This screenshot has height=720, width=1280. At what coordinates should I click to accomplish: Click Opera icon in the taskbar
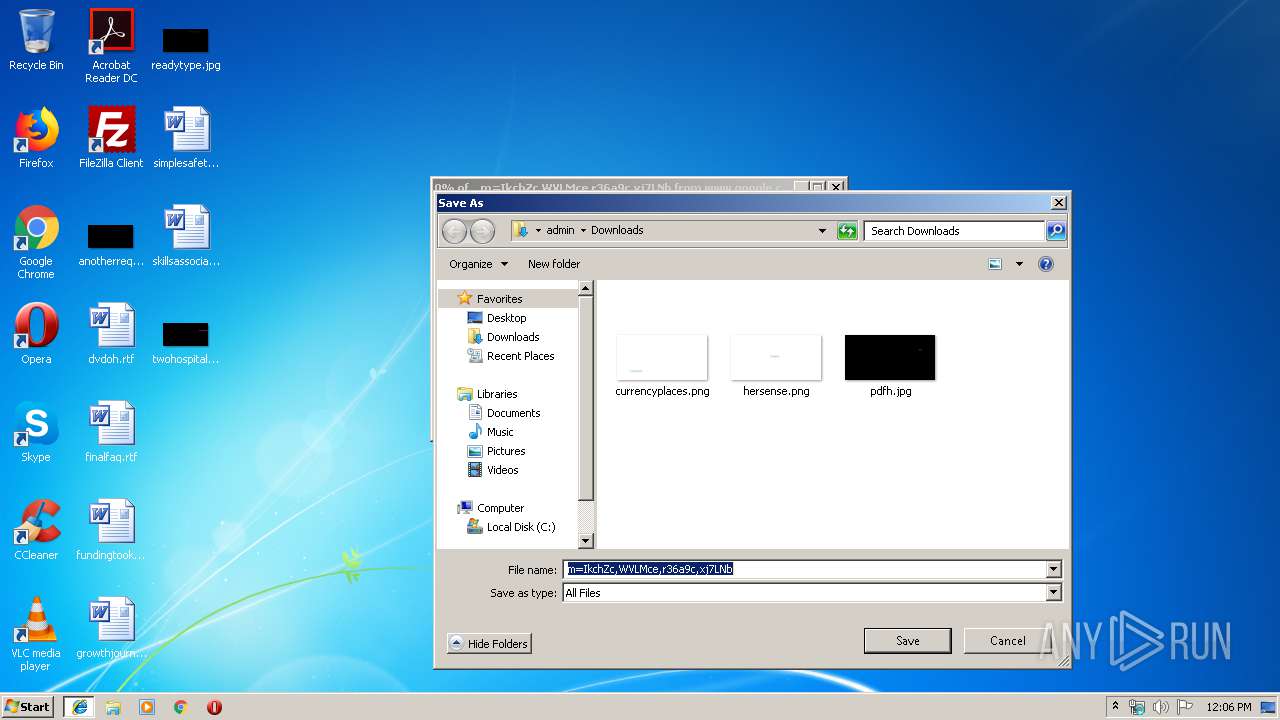(x=214, y=707)
